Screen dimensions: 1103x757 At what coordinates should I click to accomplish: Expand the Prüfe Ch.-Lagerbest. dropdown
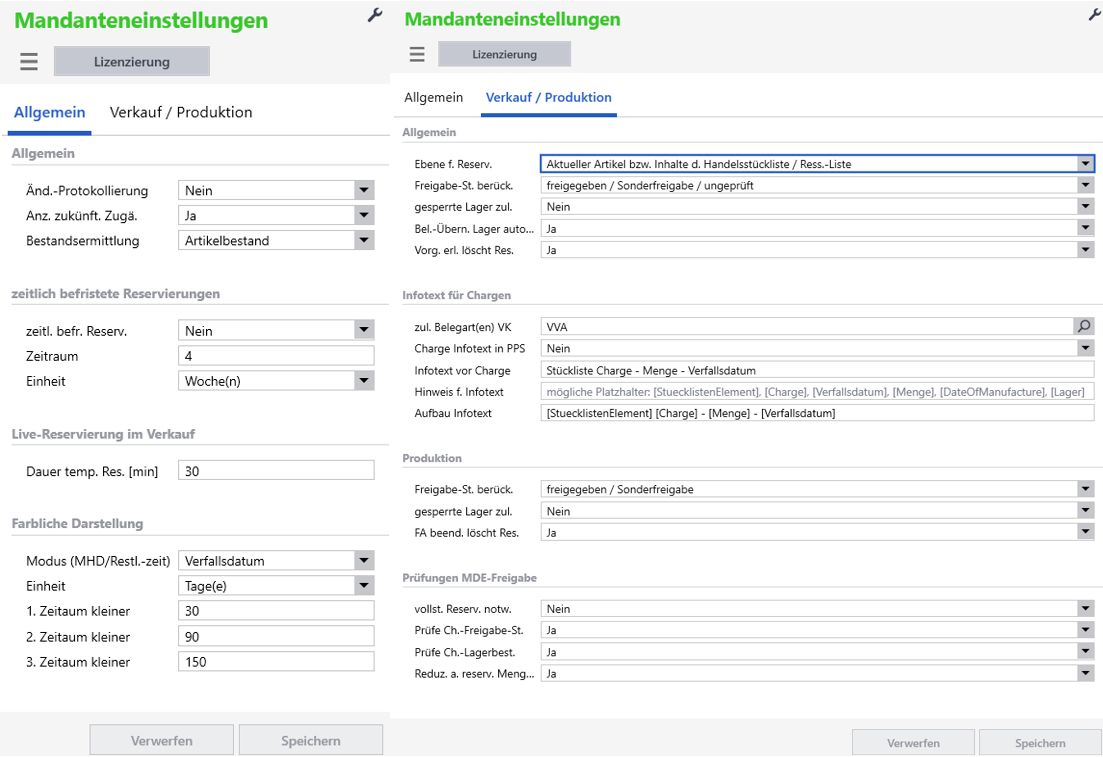[1085, 651]
